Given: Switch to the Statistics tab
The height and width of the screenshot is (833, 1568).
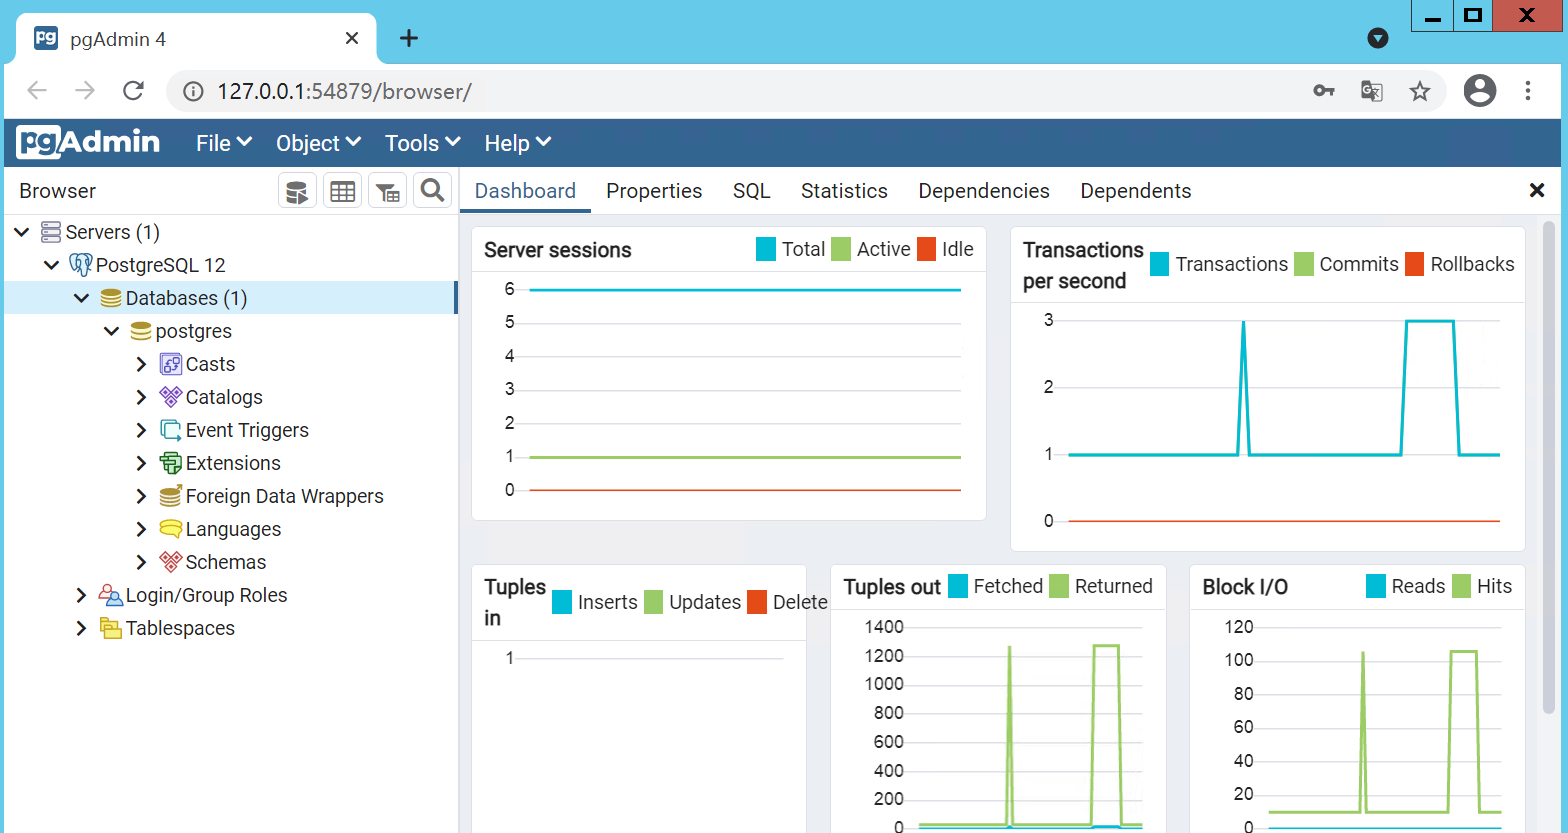Looking at the screenshot, I should pyautogui.click(x=844, y=191).
